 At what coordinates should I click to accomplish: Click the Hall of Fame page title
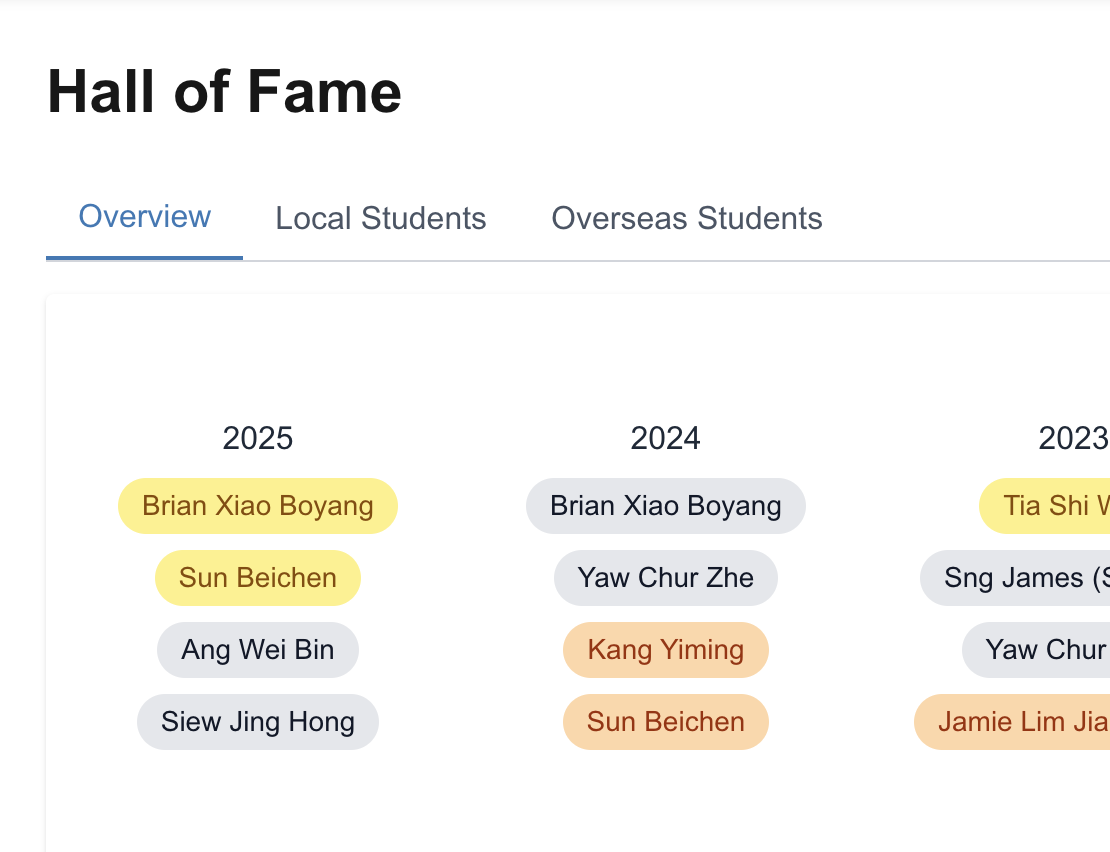pos(225,92)
